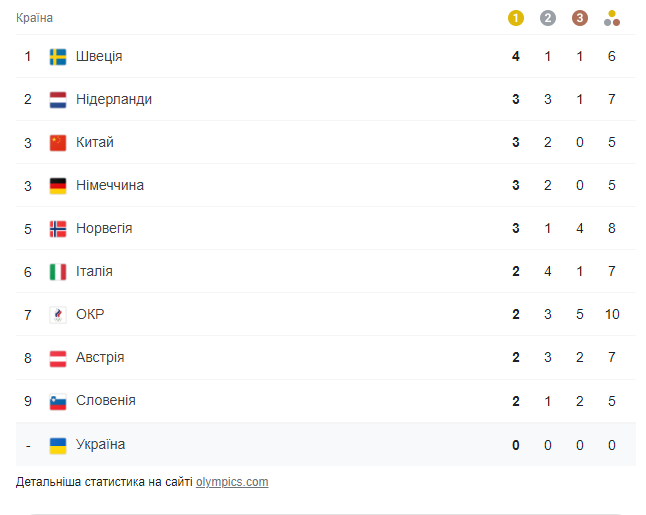Click the ОКР team logo icon

click(x=58, y=315)
